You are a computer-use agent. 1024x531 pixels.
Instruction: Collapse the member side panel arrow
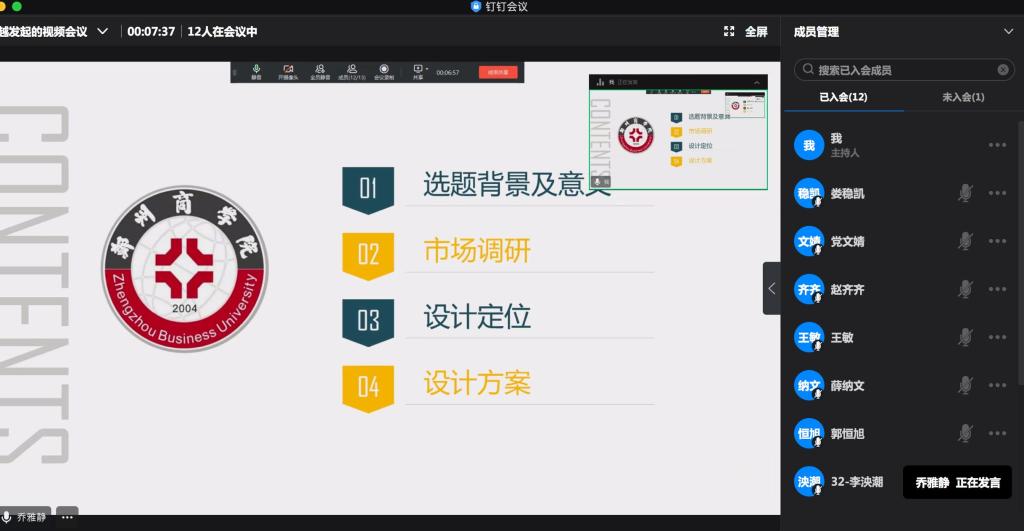coord(771,288)
